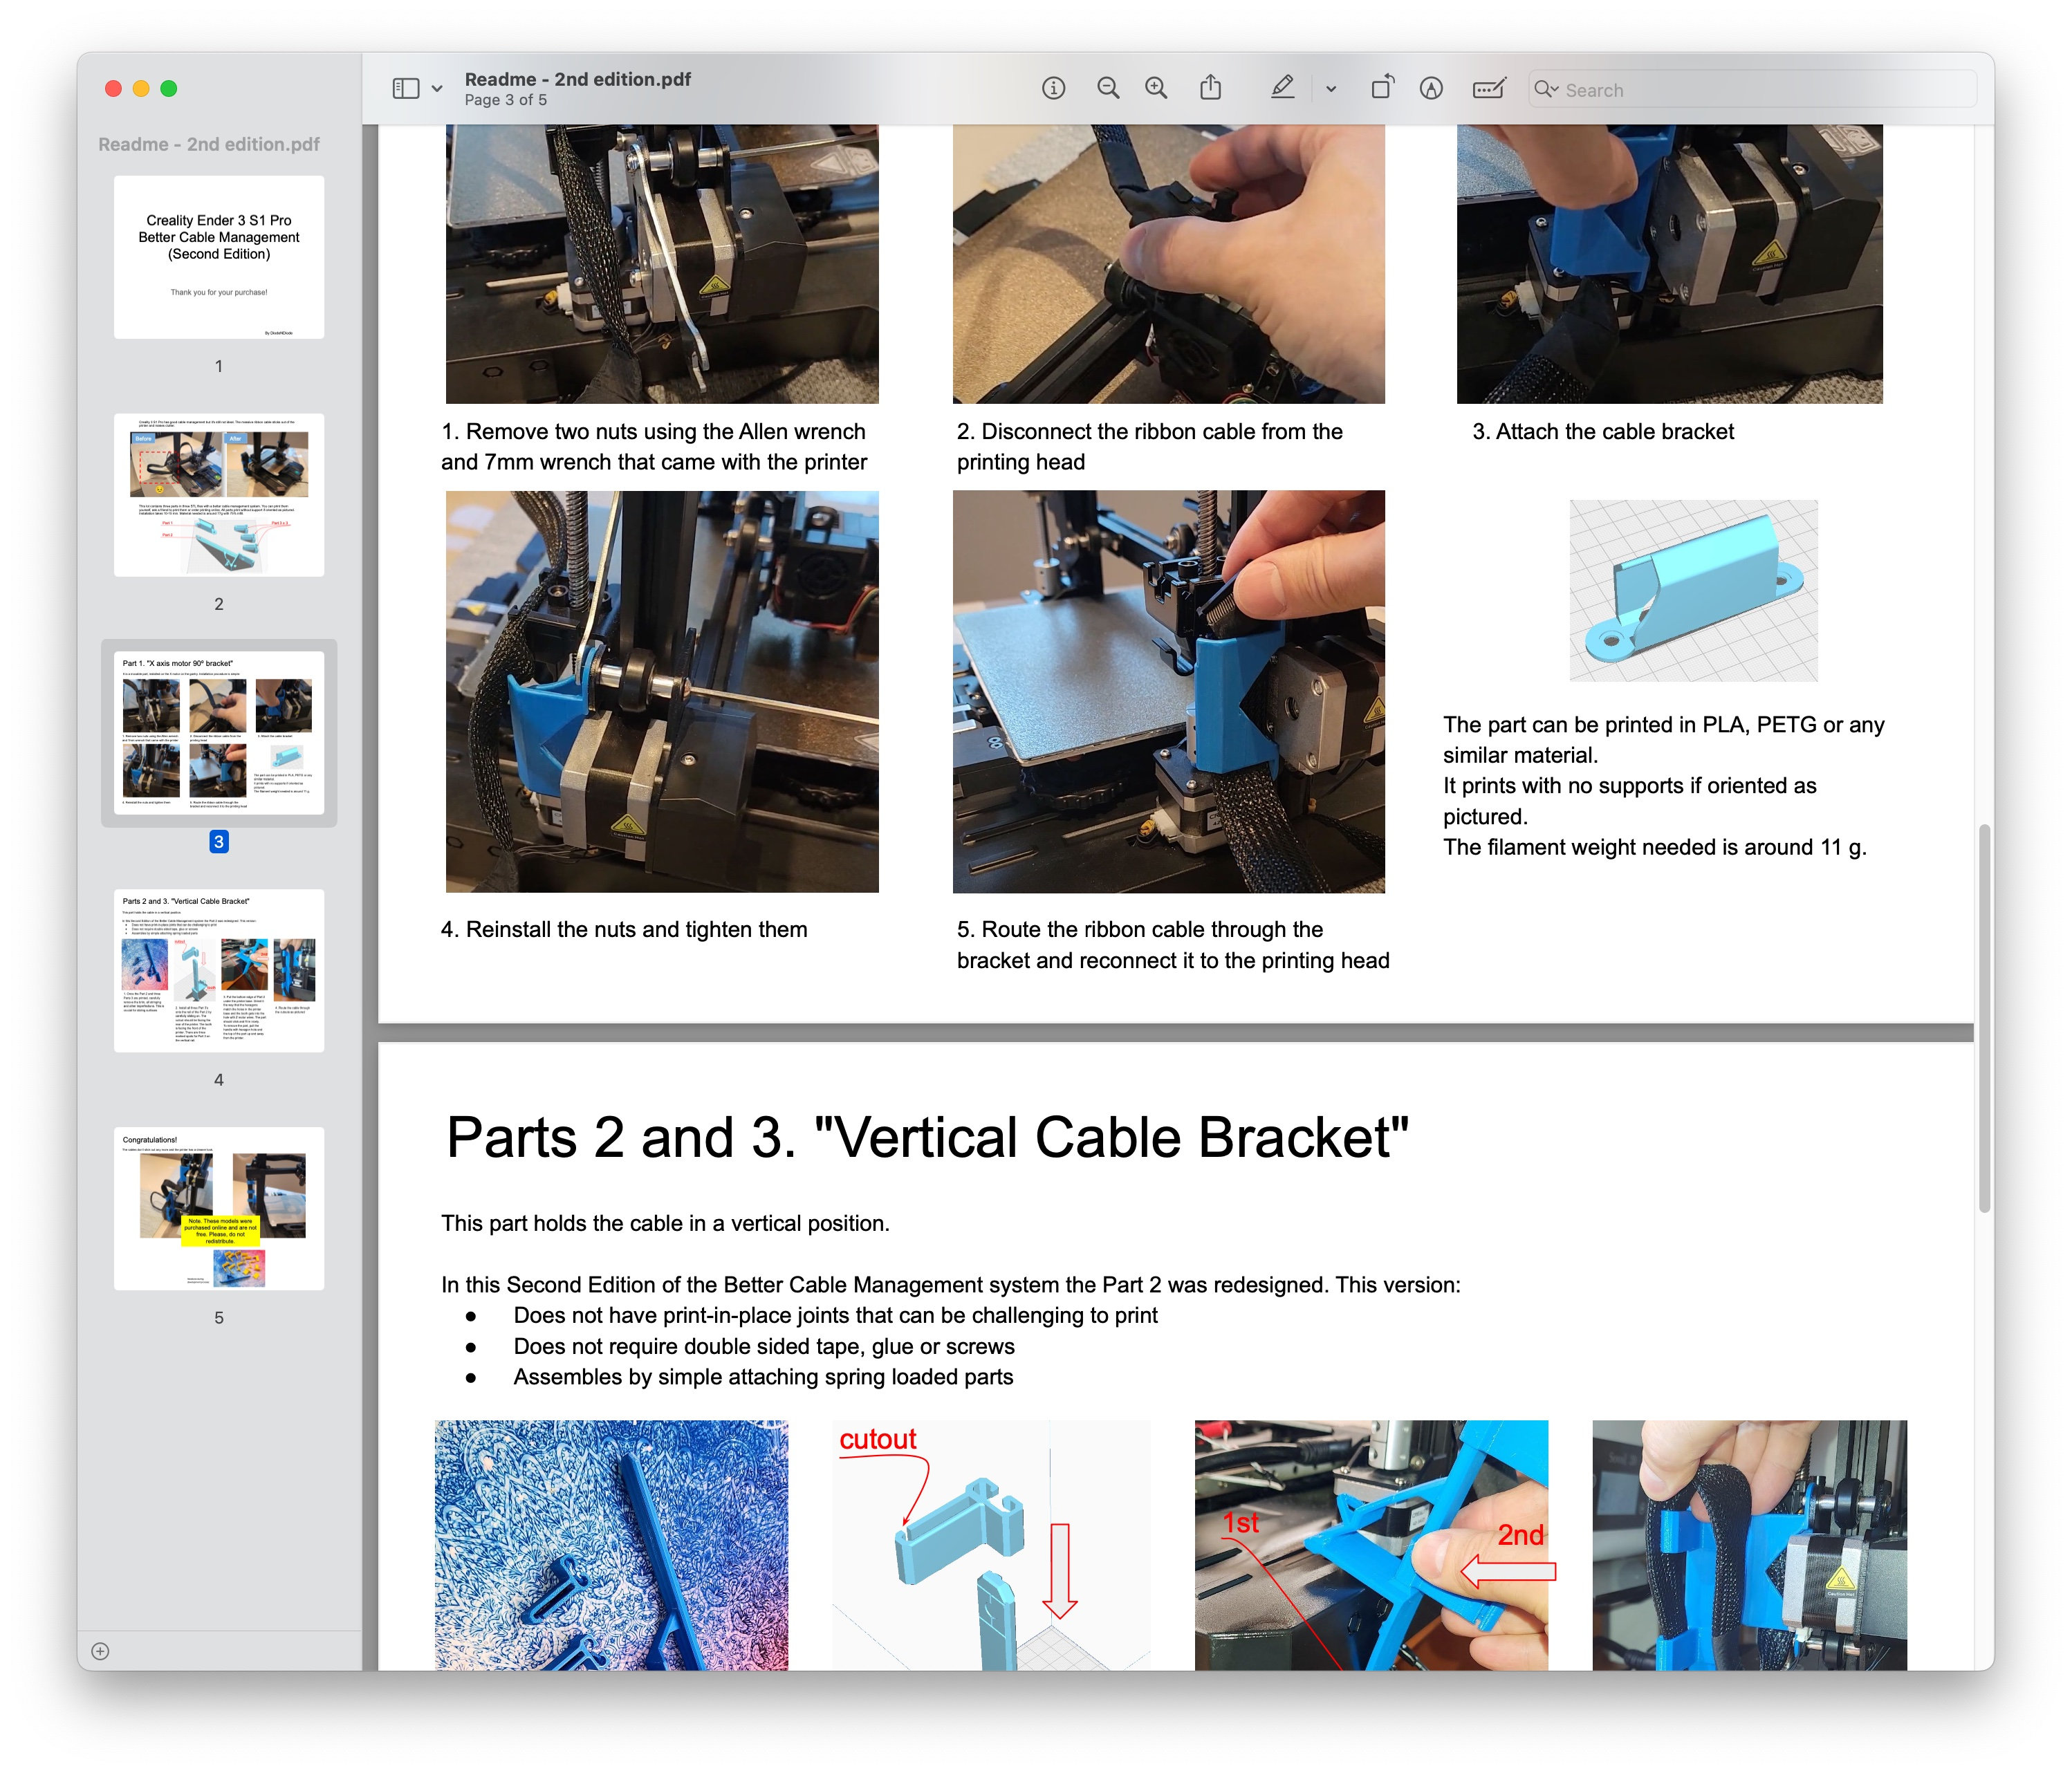The image size is (2072, 1773).
Task: Click the add page plus button
Action: [x=100, y=1651]
